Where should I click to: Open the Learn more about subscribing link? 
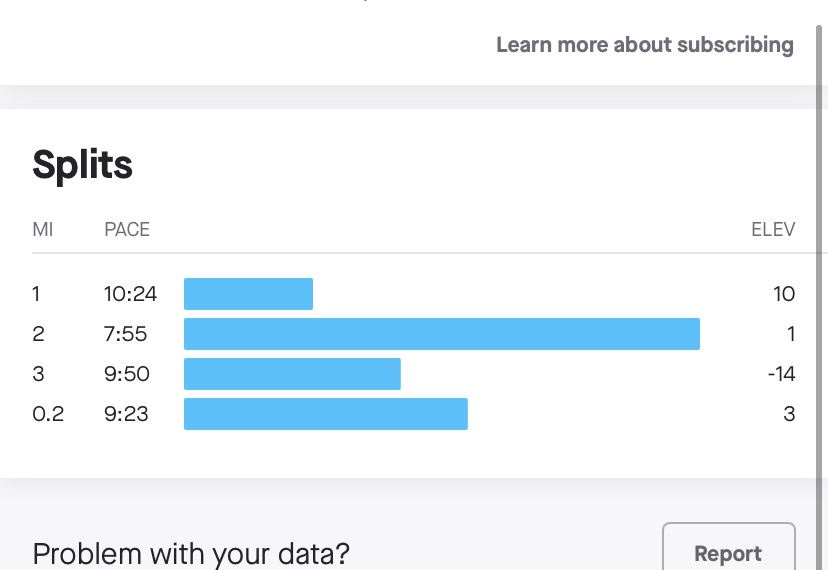coord(644,45)
